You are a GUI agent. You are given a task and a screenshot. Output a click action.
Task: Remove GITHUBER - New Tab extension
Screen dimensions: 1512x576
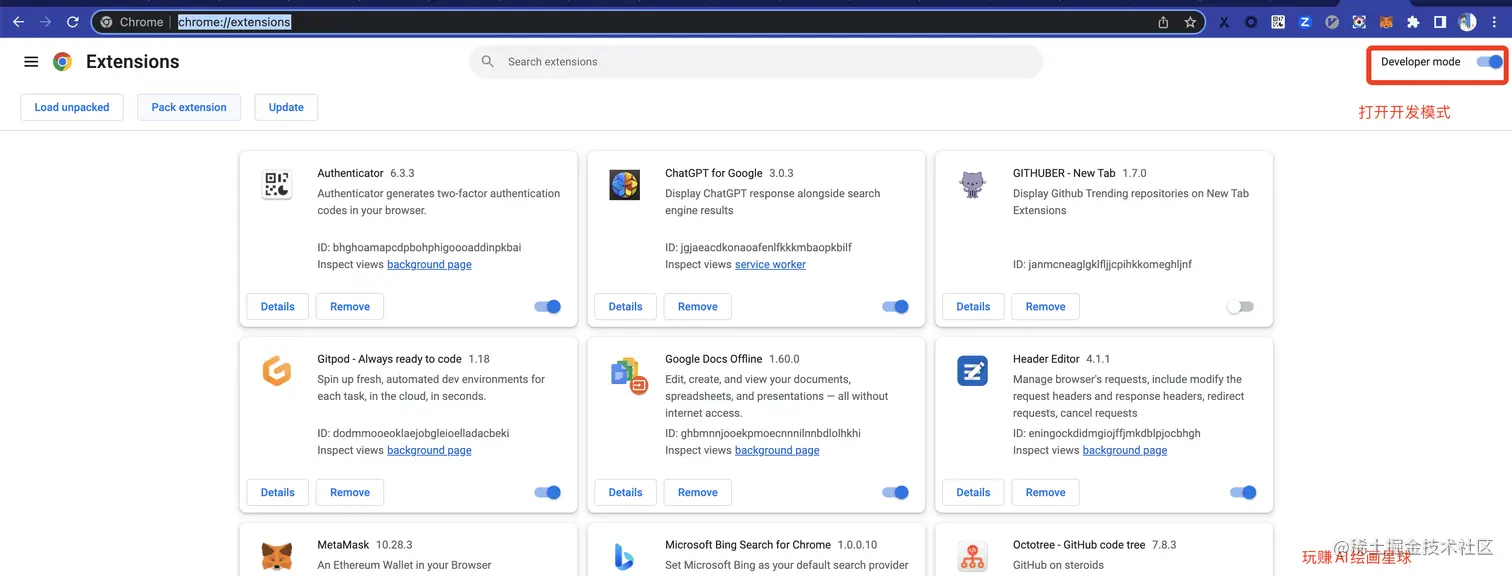click(1045, 307)
